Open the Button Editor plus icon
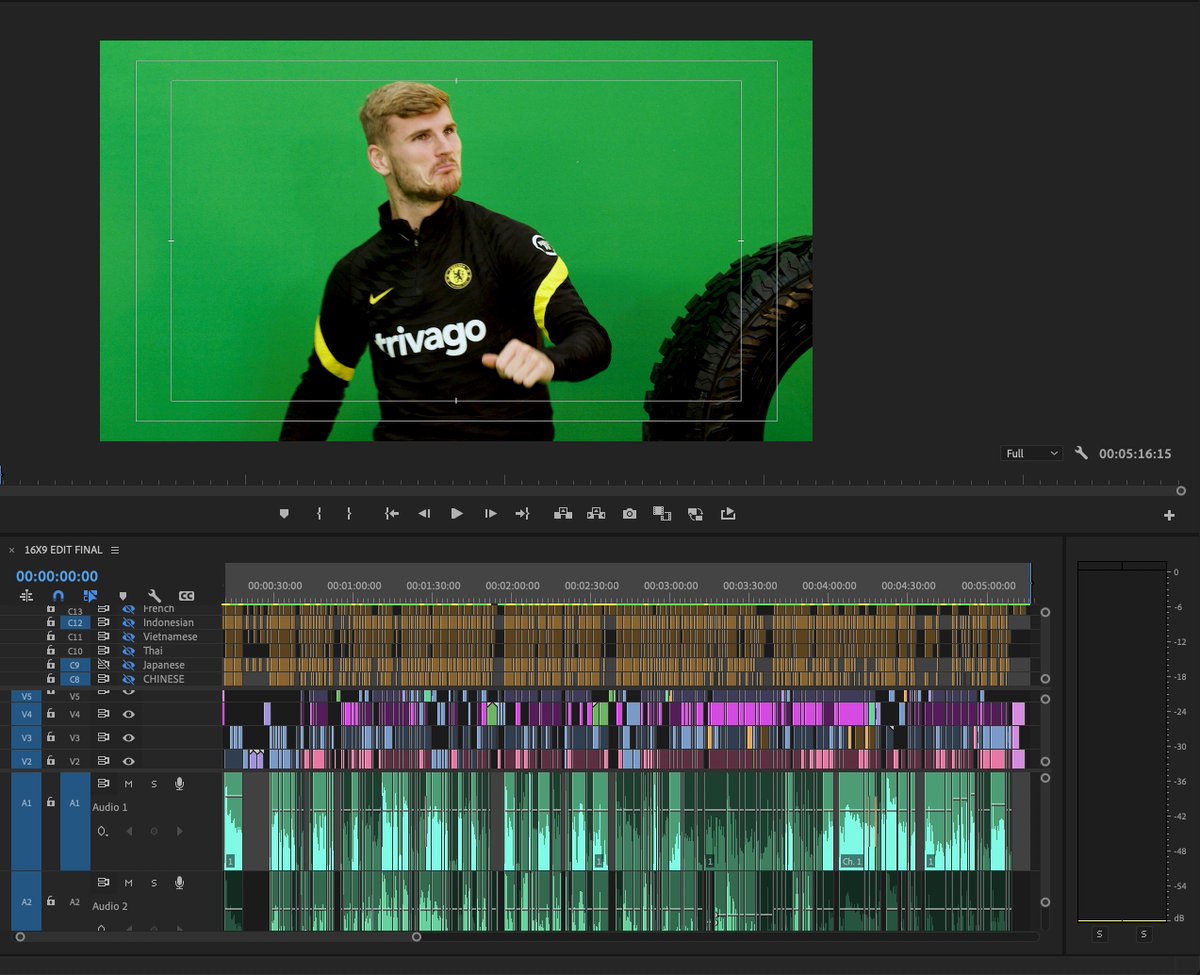 (1169, 515)
